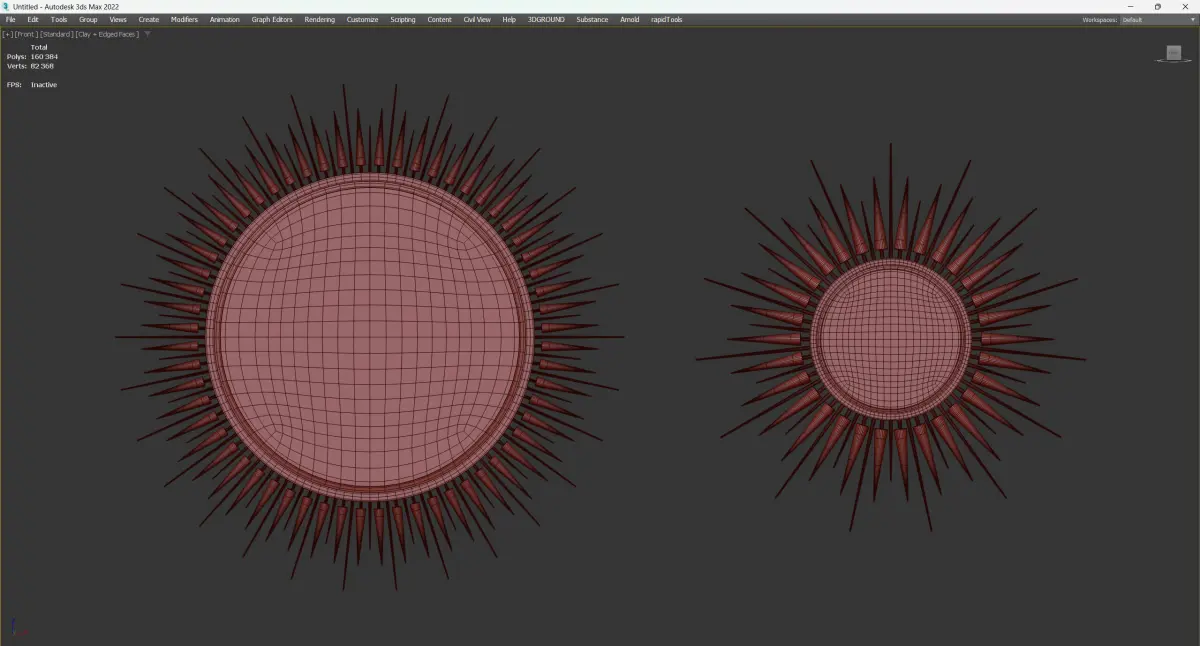Open the 3DGROUND menu
This screenshot has height=646, width=1200.
(546, 19)
